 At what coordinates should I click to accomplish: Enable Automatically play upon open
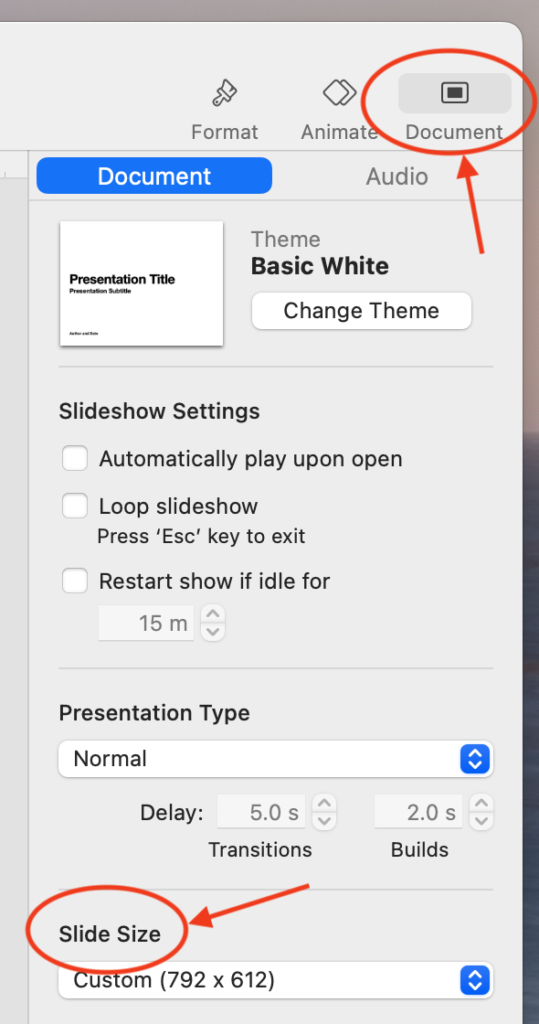click(x=75, y=458)
